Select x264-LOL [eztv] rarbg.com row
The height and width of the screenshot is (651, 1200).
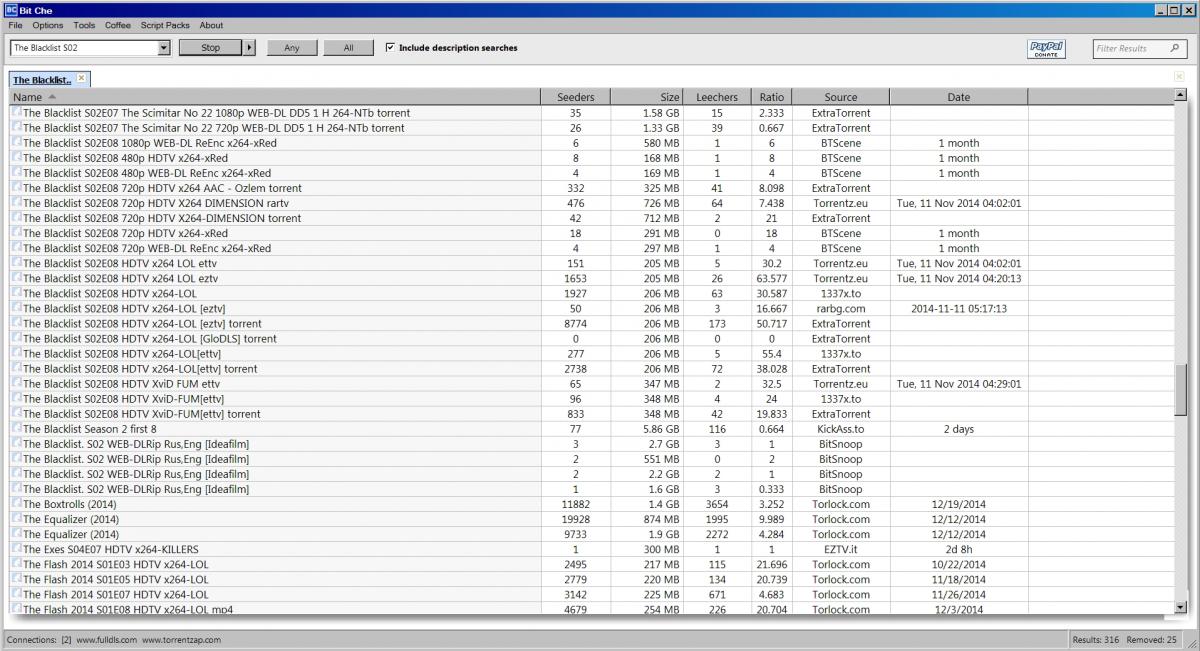click(592, 309)
